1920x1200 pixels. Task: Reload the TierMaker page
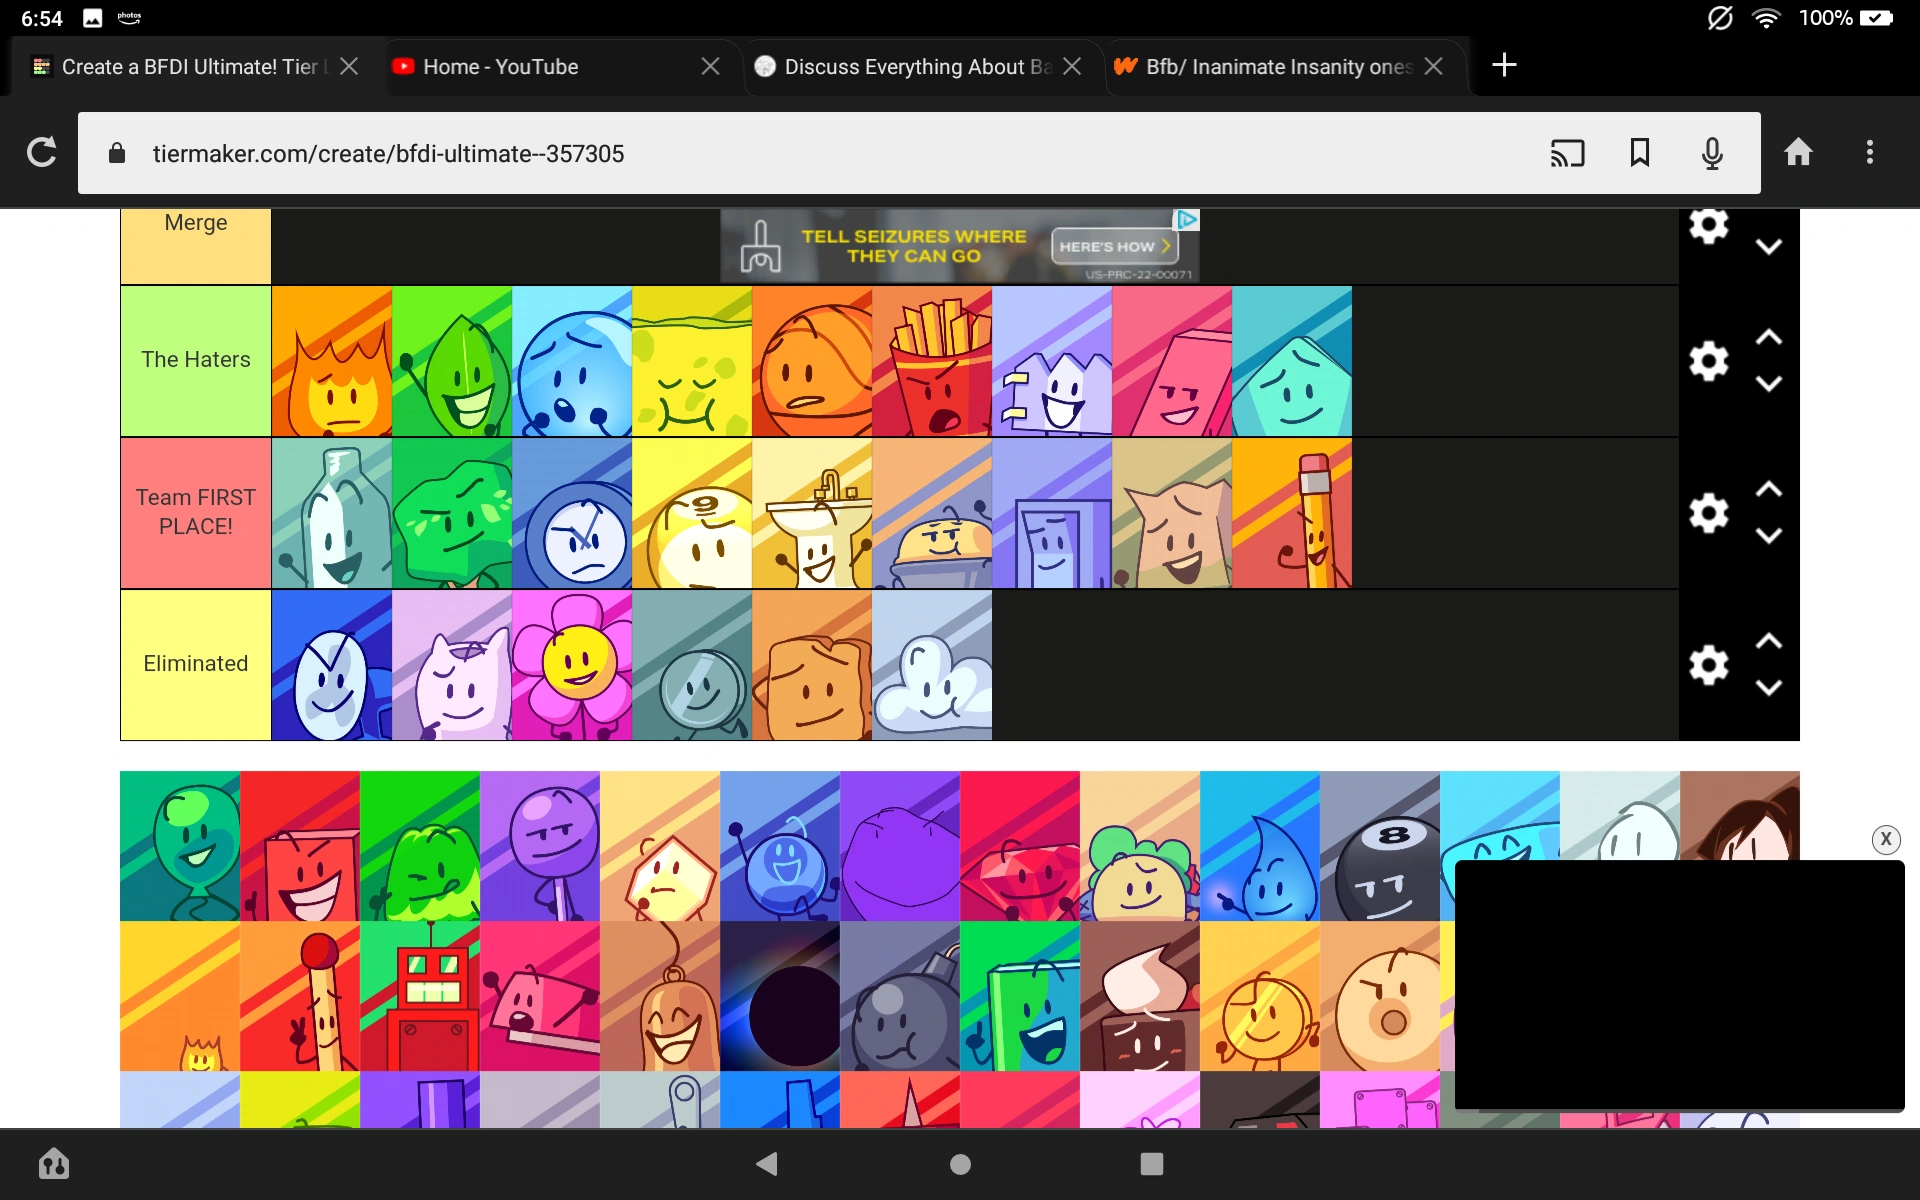click(x=41, y=152)
